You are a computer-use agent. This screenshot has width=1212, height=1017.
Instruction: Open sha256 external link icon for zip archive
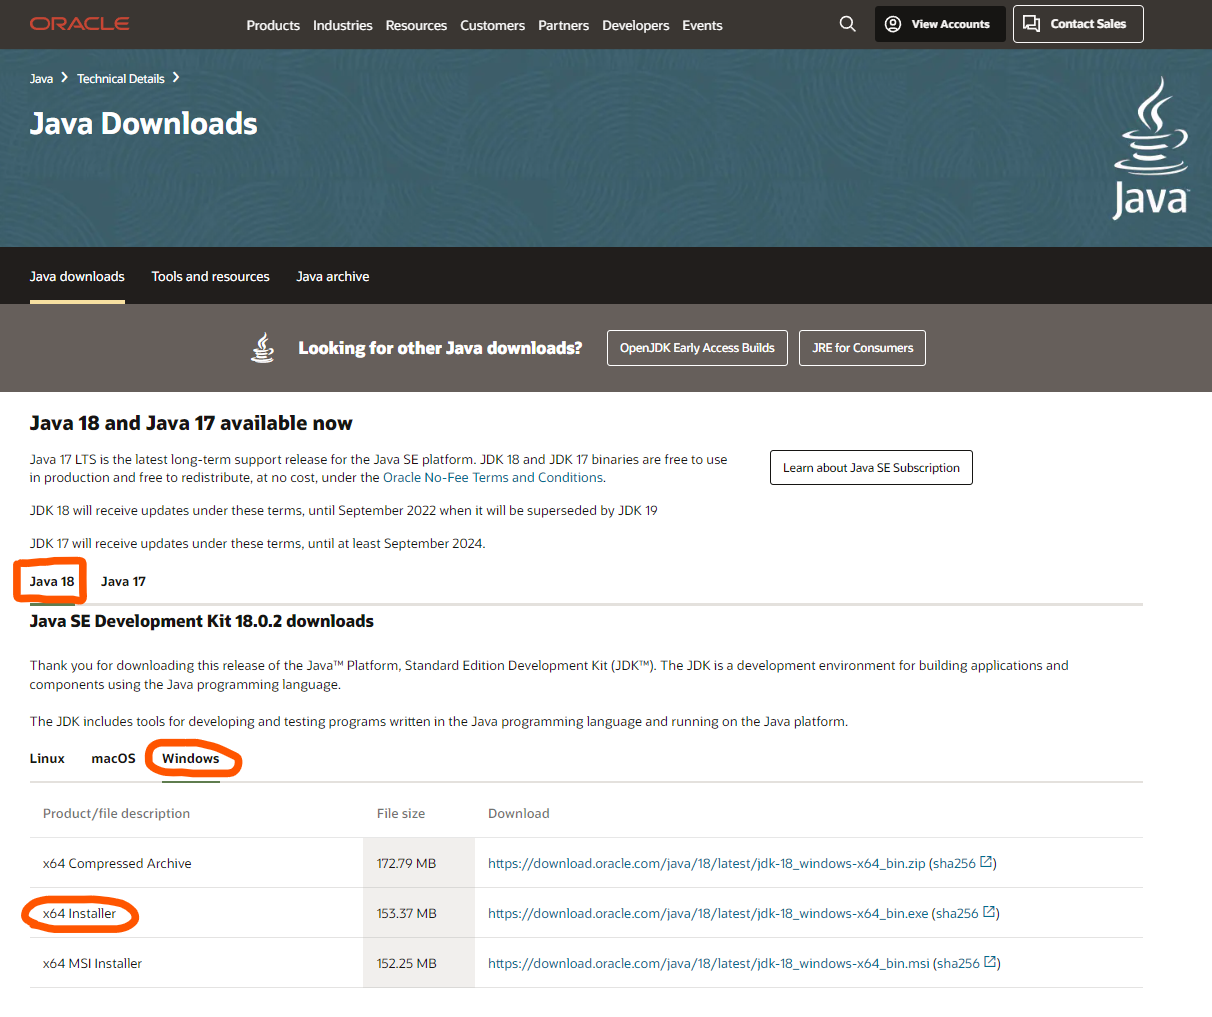[x=987, y=862]
